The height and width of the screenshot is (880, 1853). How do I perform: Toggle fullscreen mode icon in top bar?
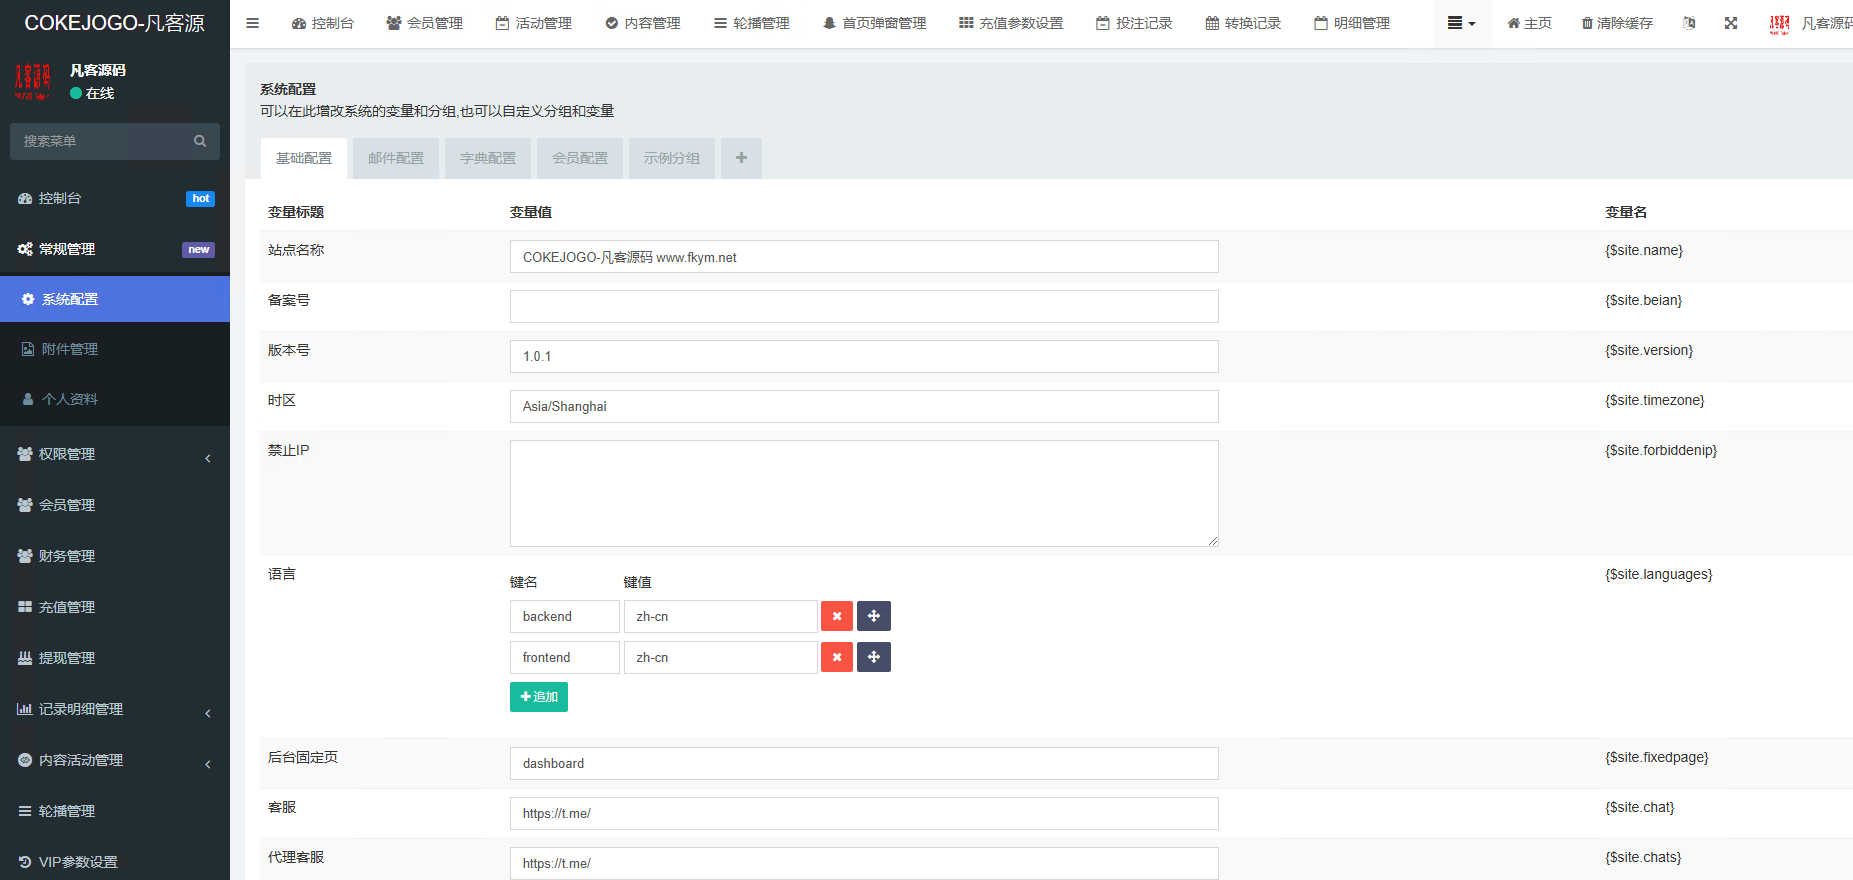pos(1730,23)
